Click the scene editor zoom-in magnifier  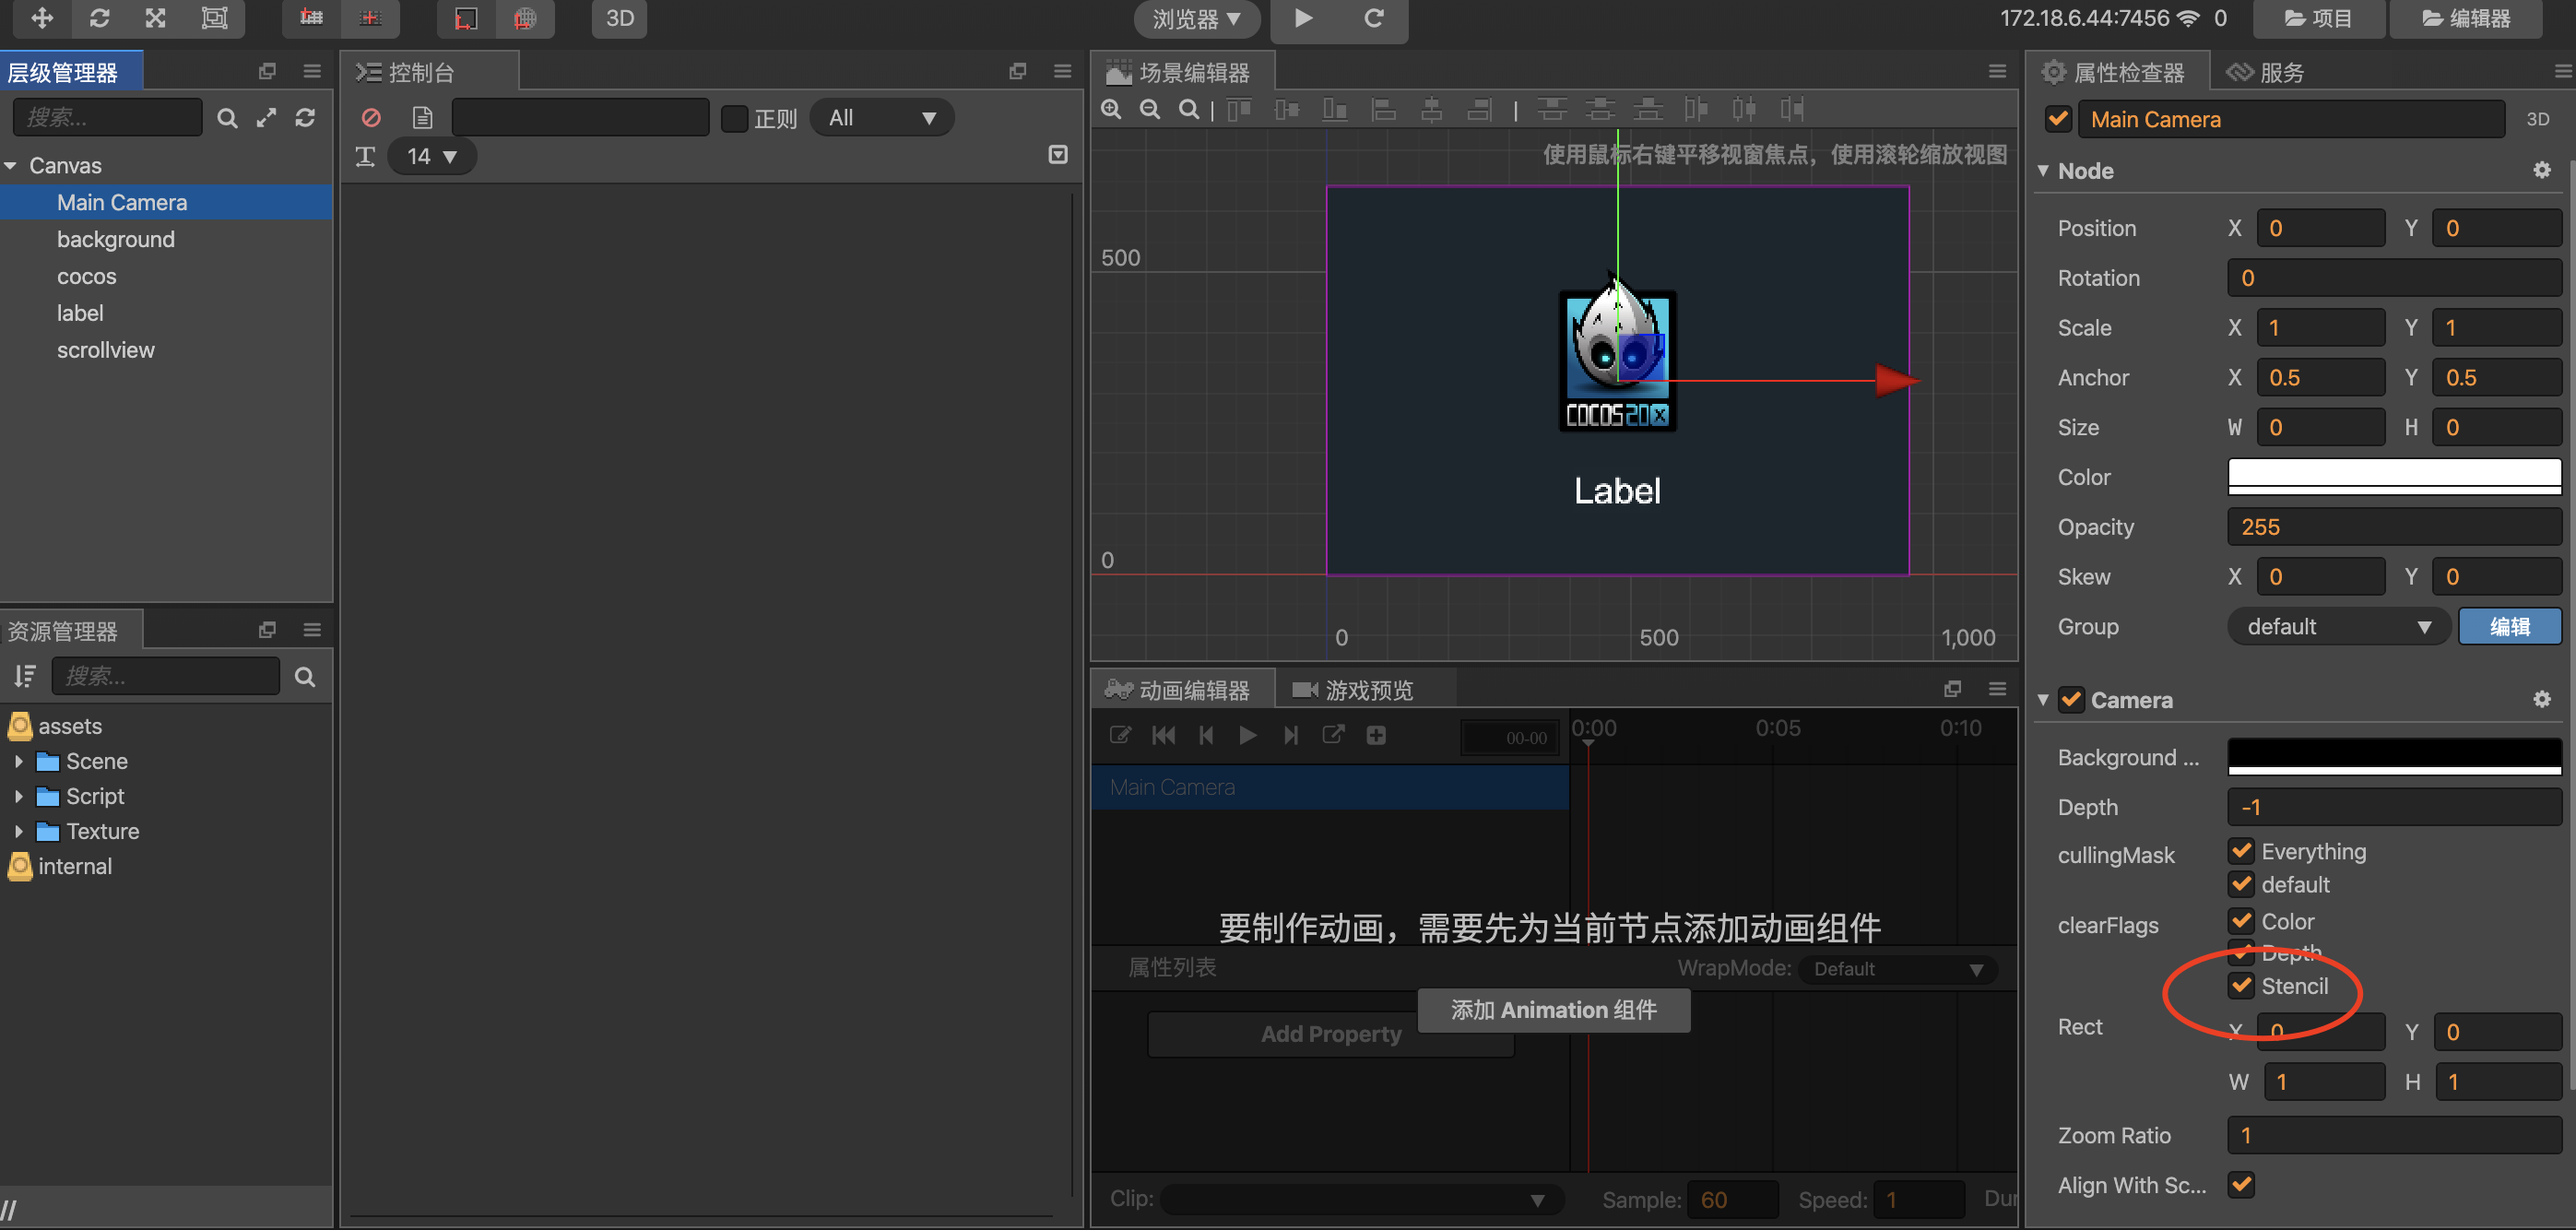click(x=1111, y=109)
